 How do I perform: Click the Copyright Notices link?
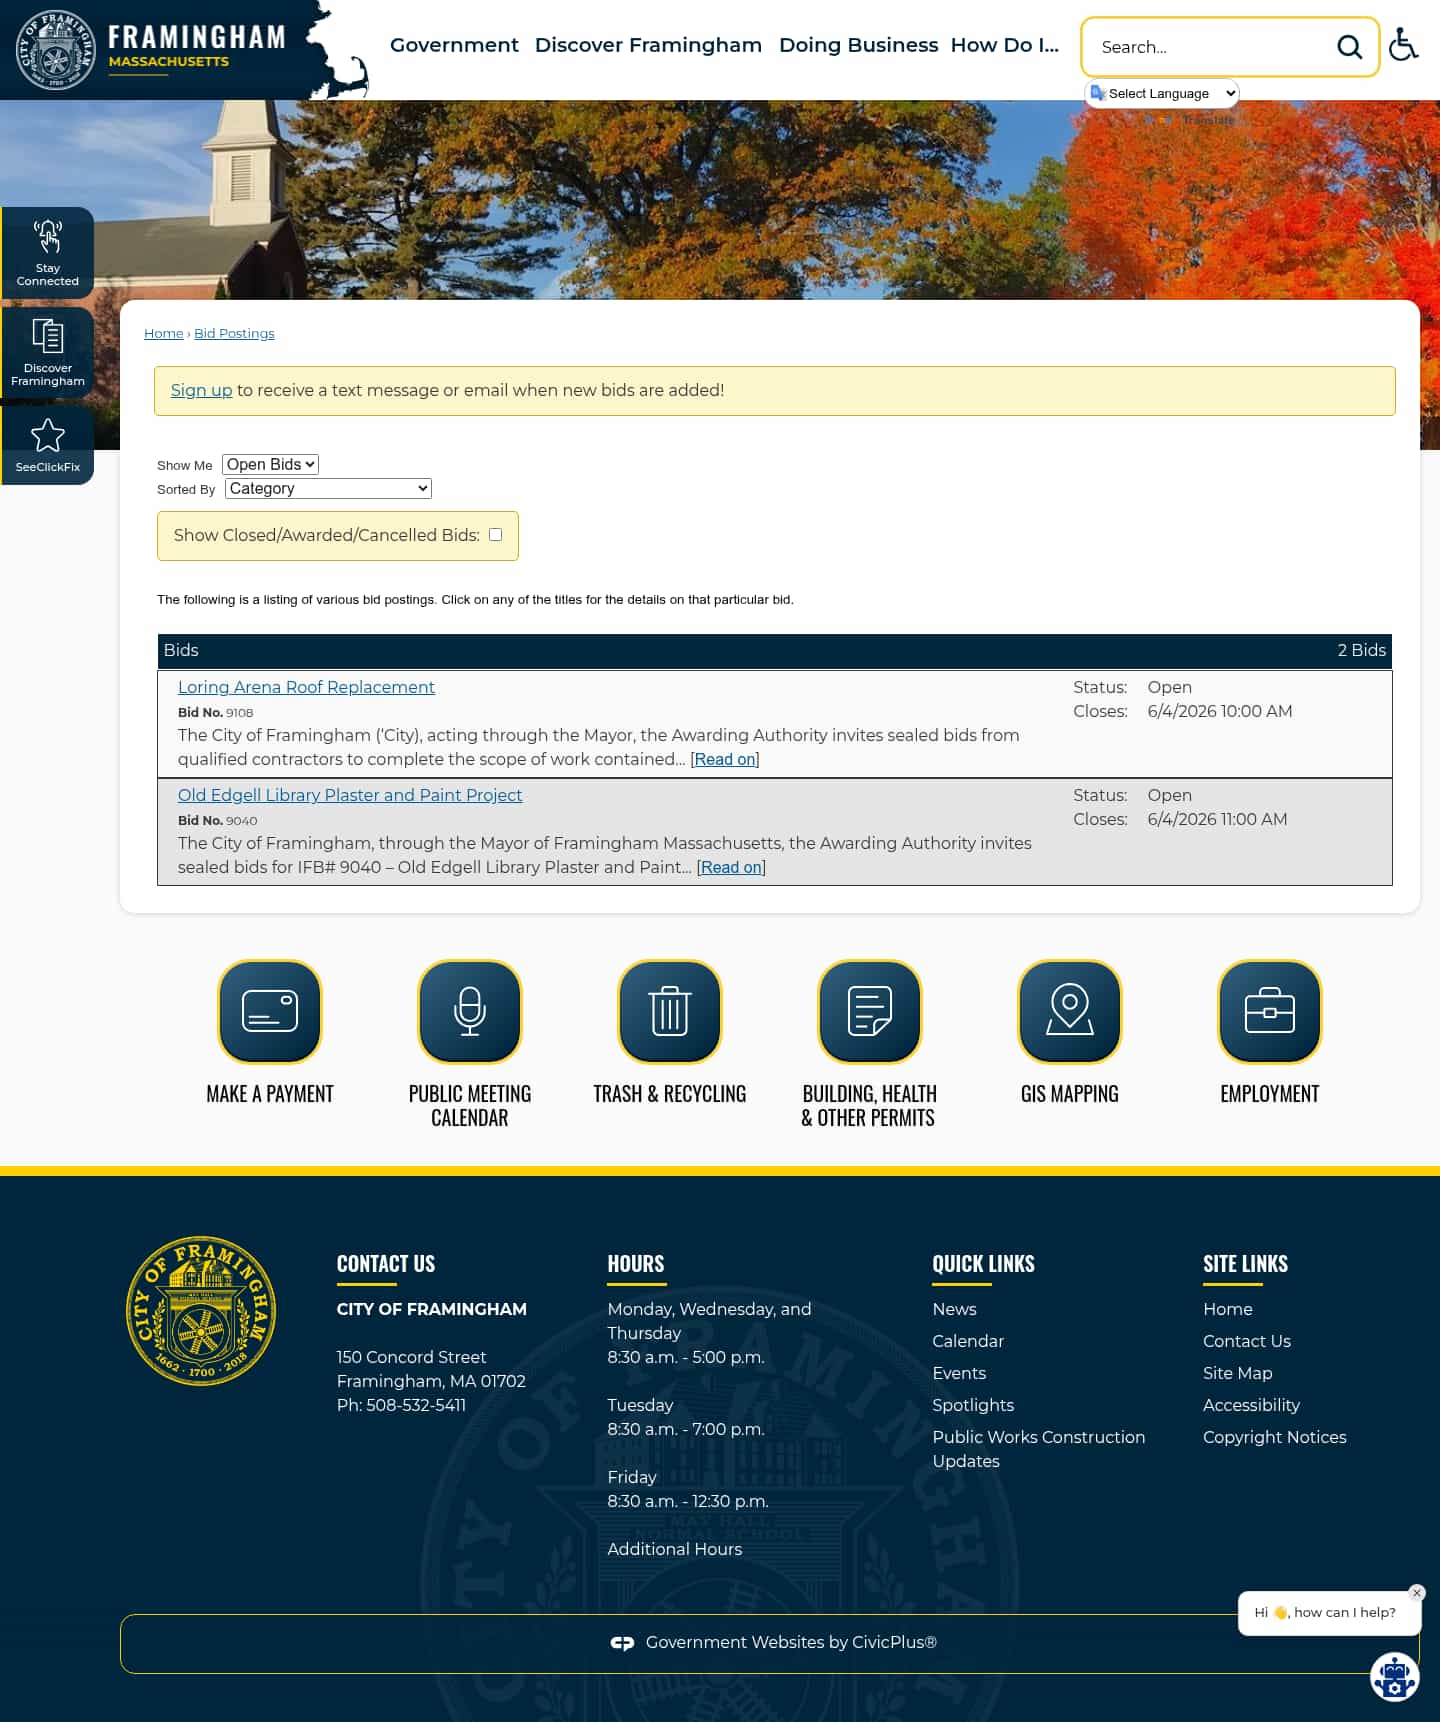click(1275, 1437)
